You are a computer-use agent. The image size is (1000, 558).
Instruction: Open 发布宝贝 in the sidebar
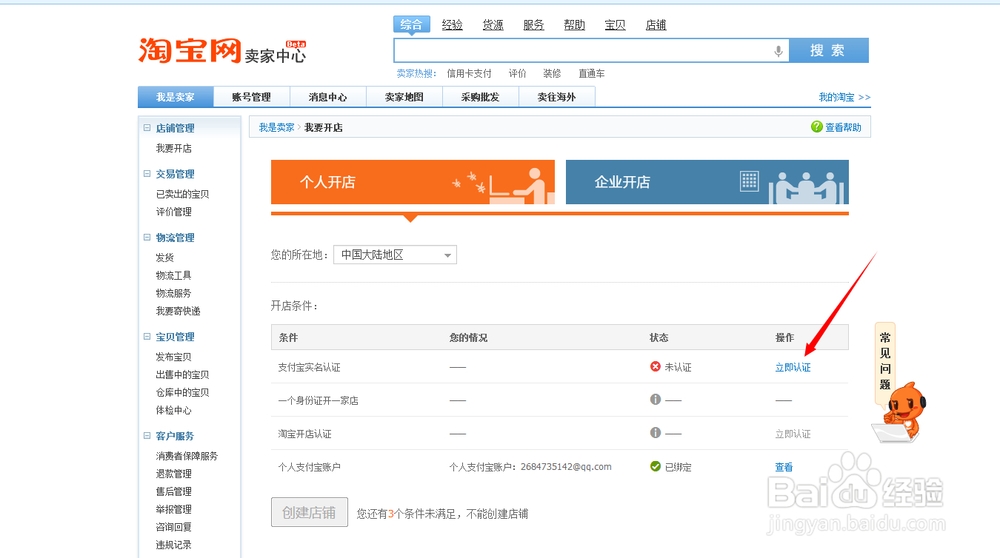(x=173, y=356)
